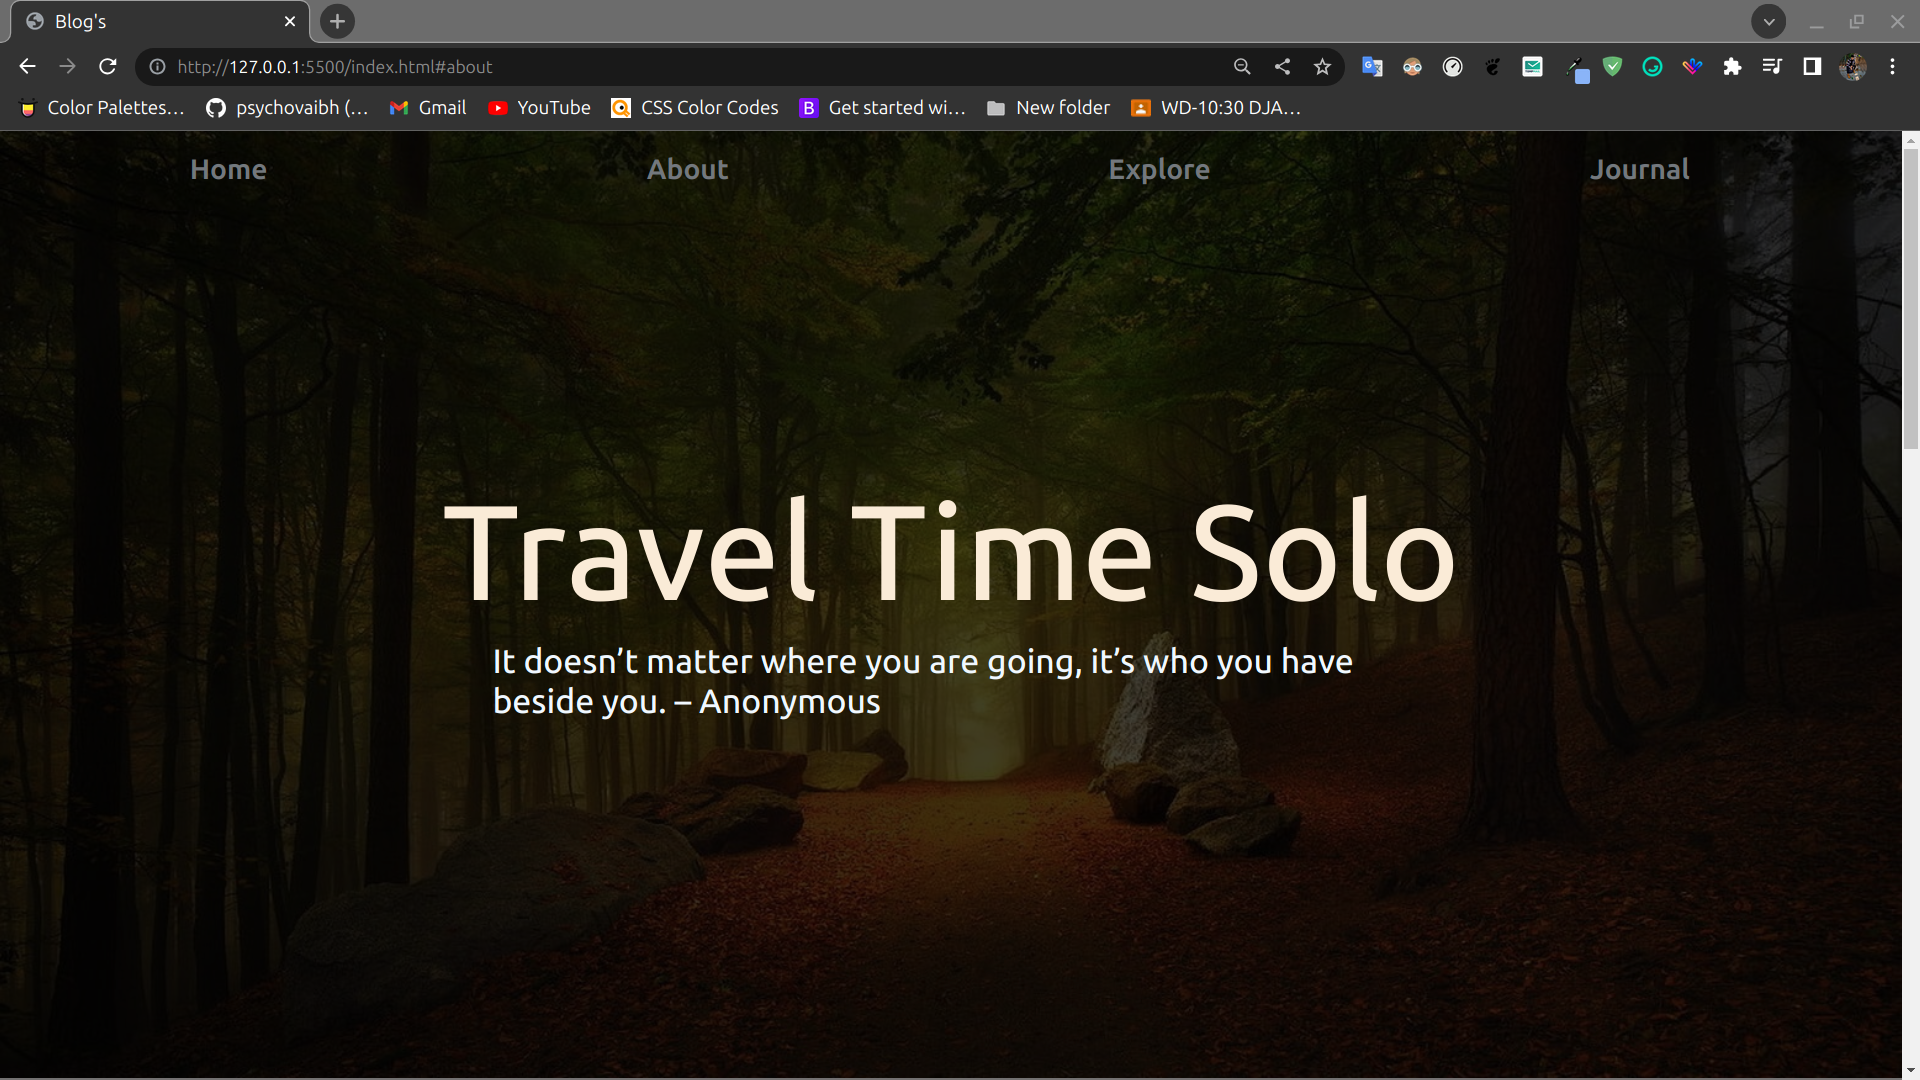Switch to the Journal section

[1639, 169]
